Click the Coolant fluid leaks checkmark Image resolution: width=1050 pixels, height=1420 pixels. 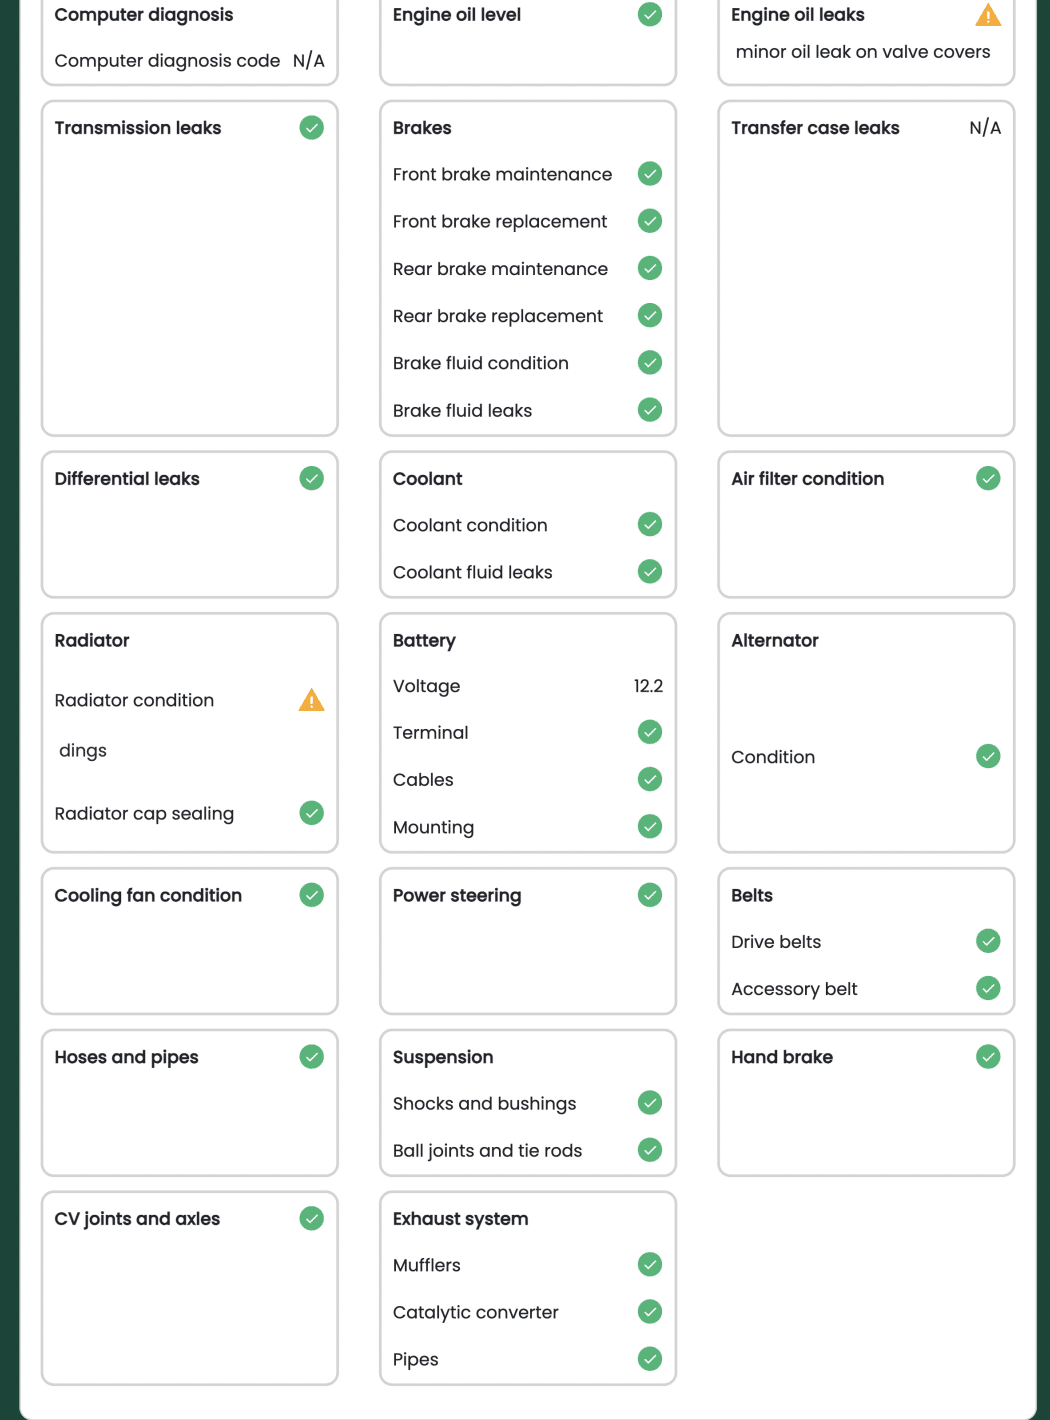[x=650, y=572]
